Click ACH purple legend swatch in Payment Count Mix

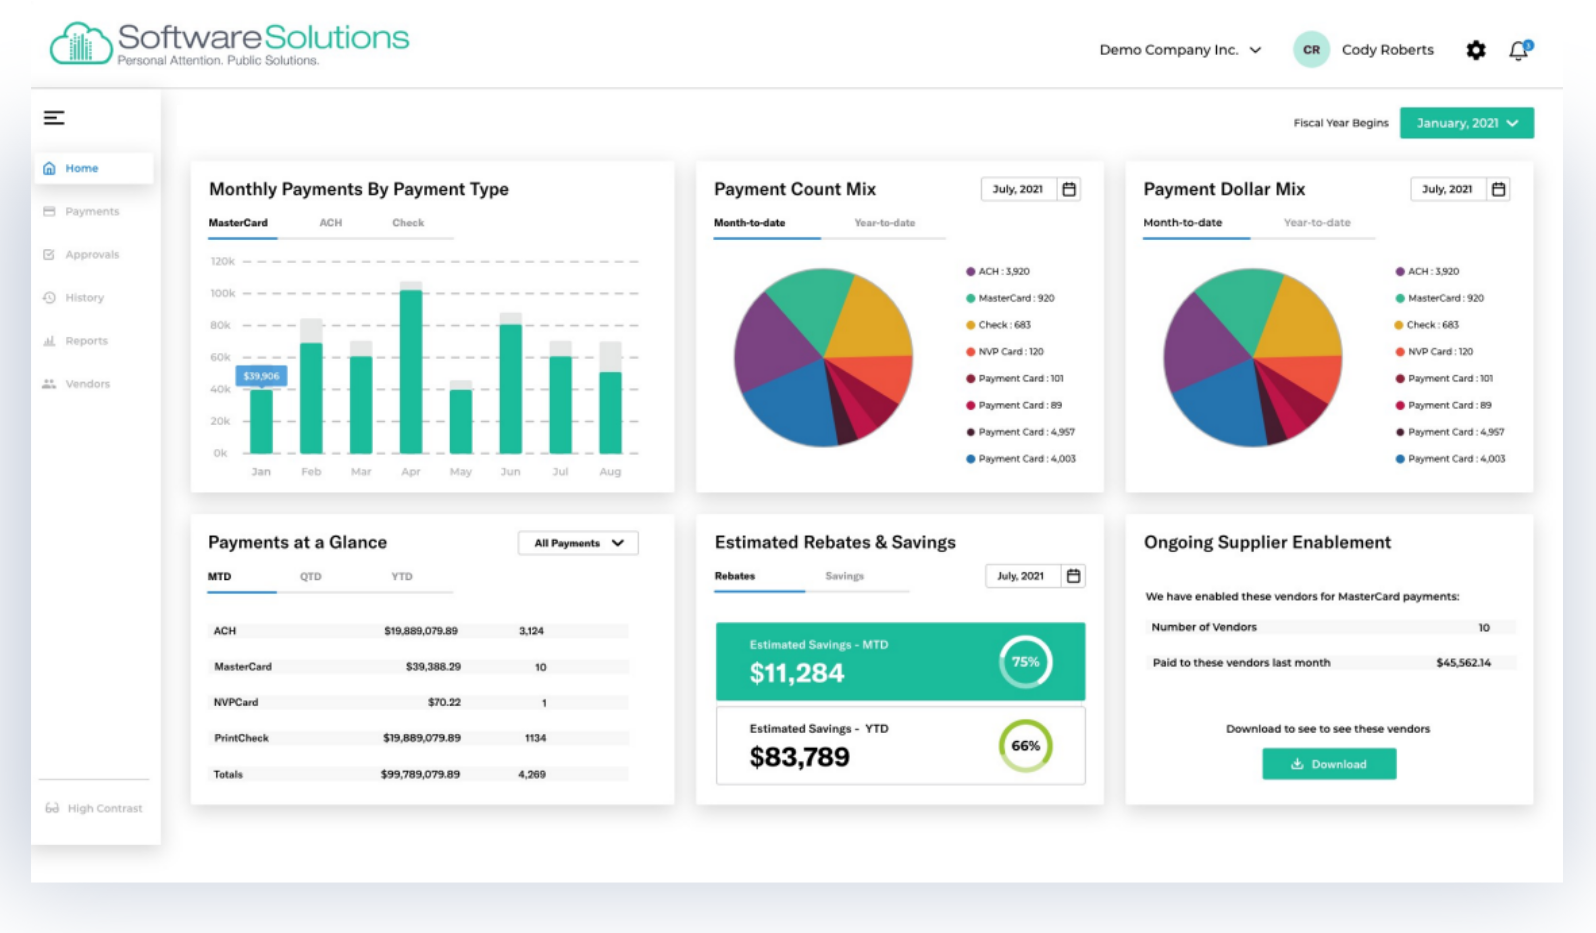point(970,271)
